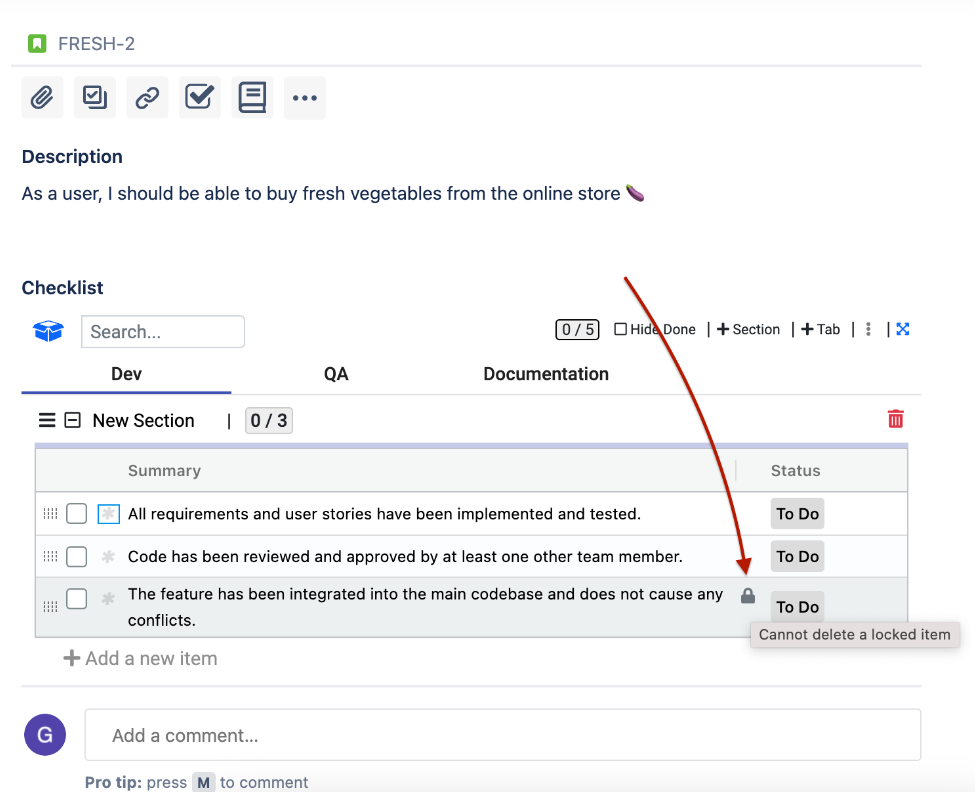Viewport: 975px width, 792px height.
Task: Open status dropdown of first checklist item
Action: [797, 514]
